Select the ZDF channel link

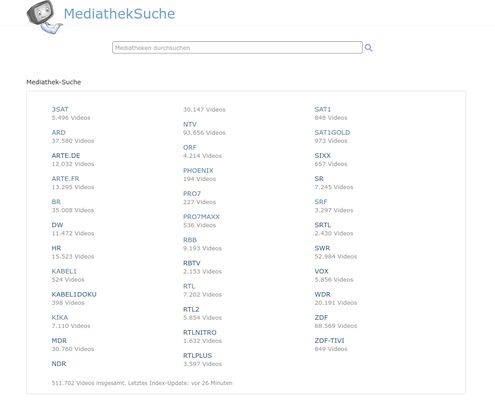tap(321, 317)
